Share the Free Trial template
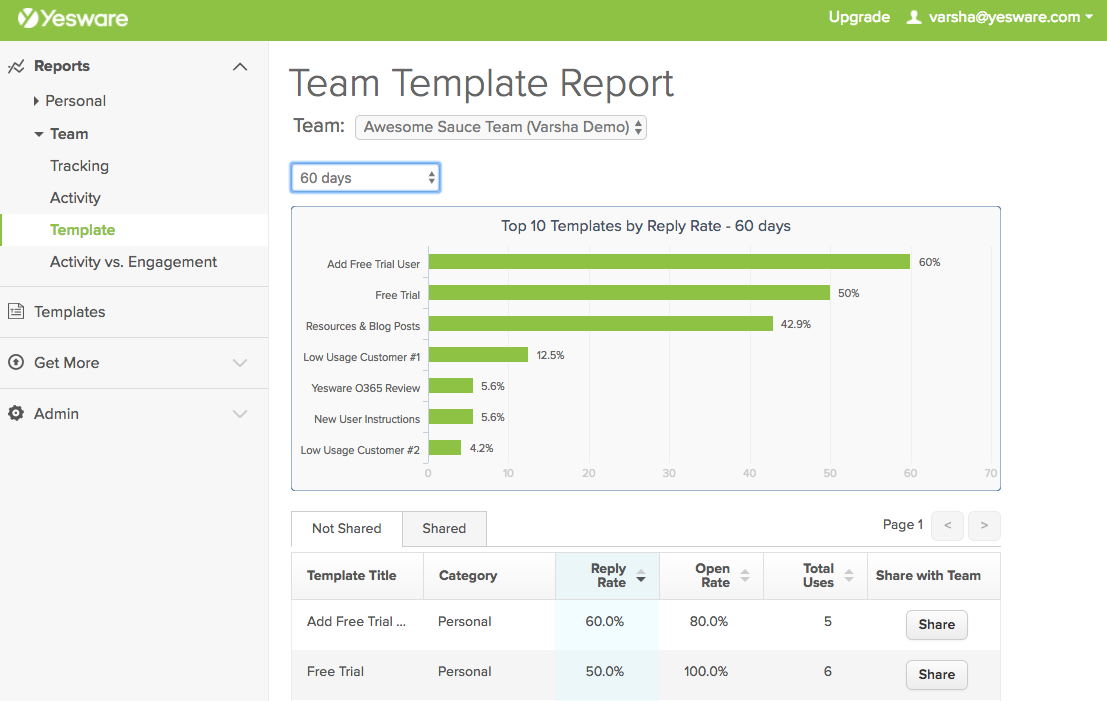 937,675
